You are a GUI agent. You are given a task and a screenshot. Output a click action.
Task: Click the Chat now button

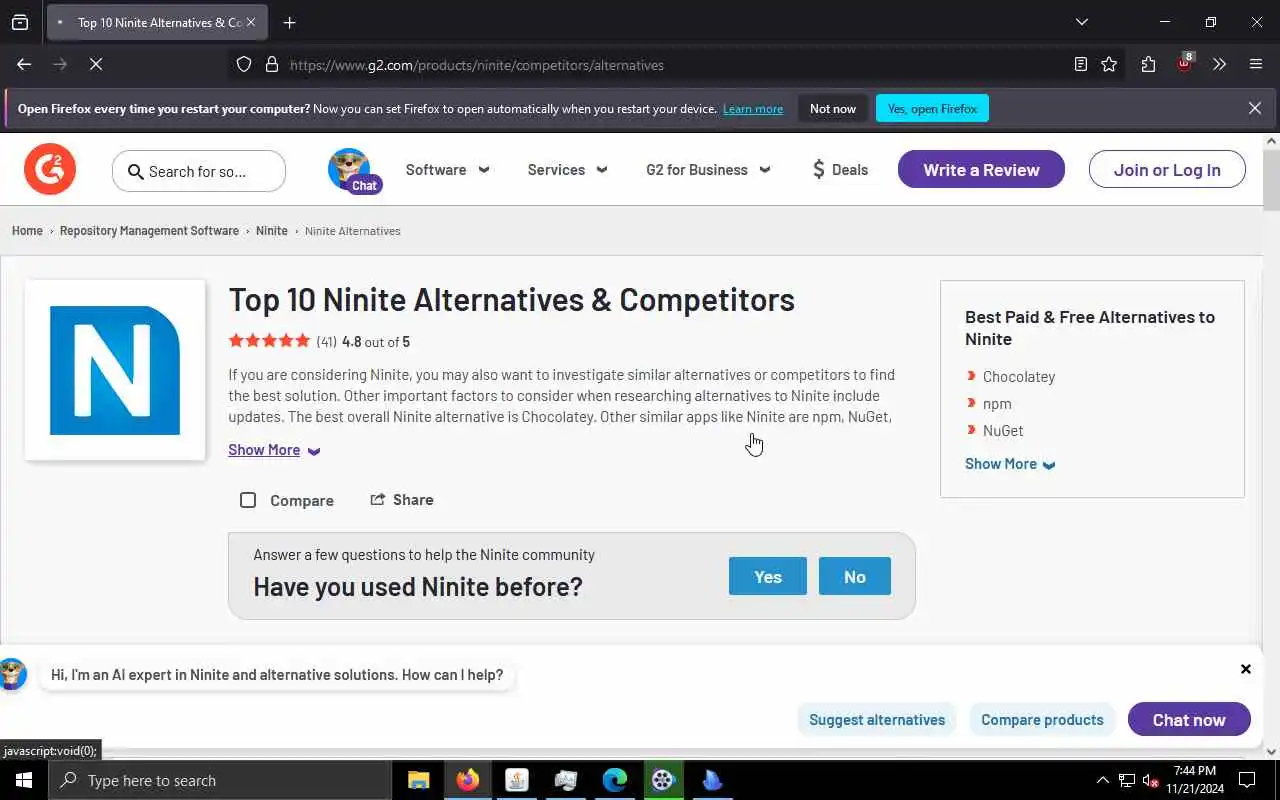(1189, 719)
